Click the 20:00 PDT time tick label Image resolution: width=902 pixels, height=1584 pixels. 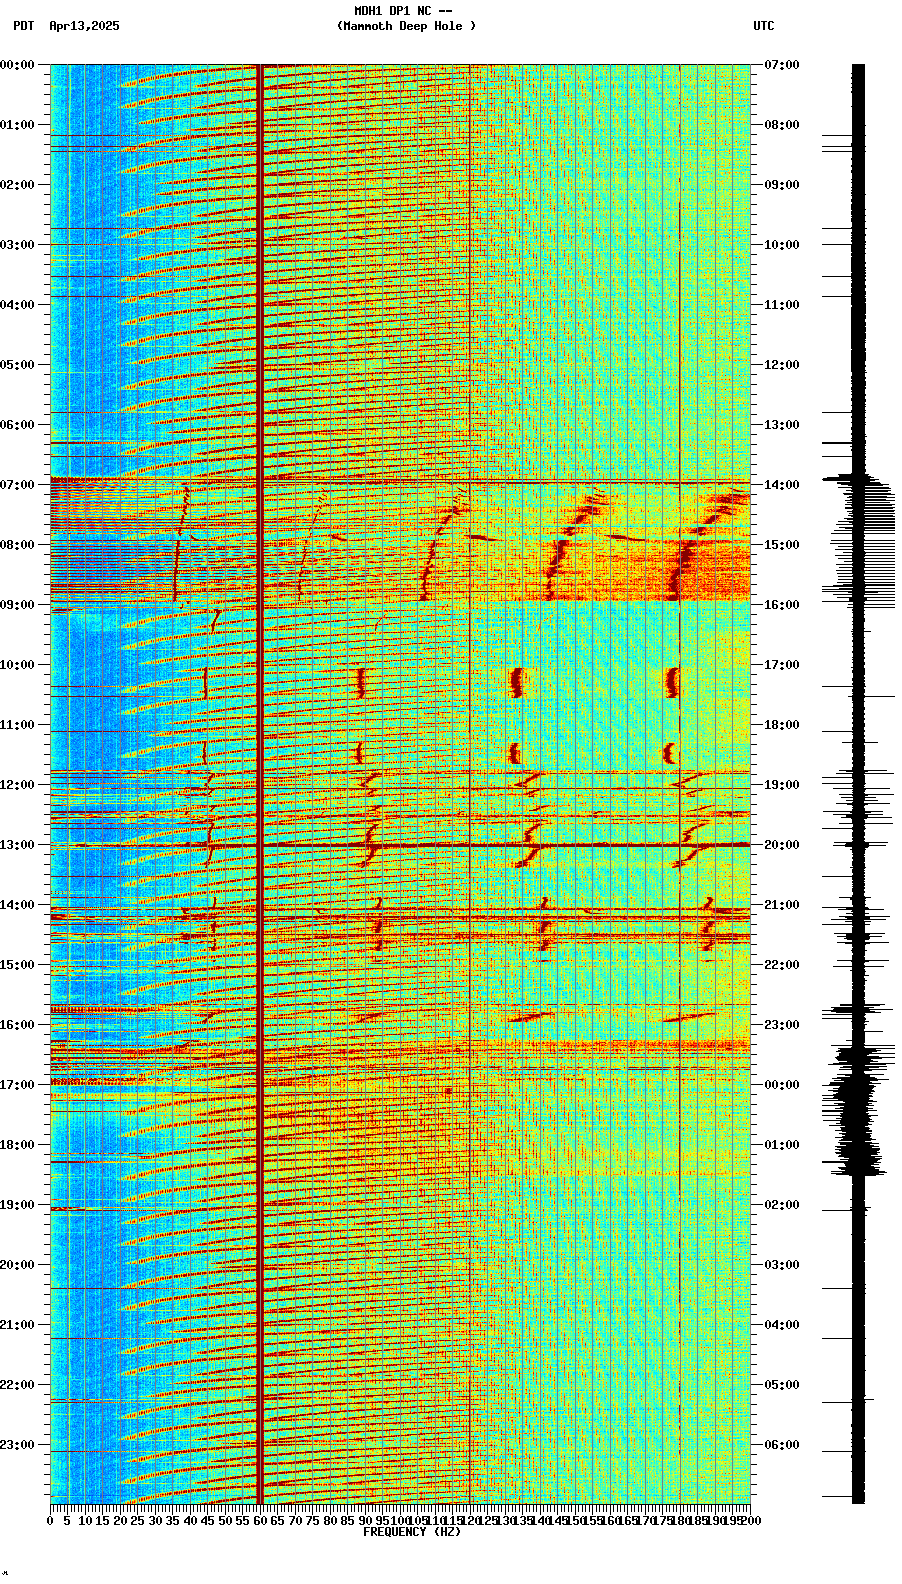tap(17, 1265)
